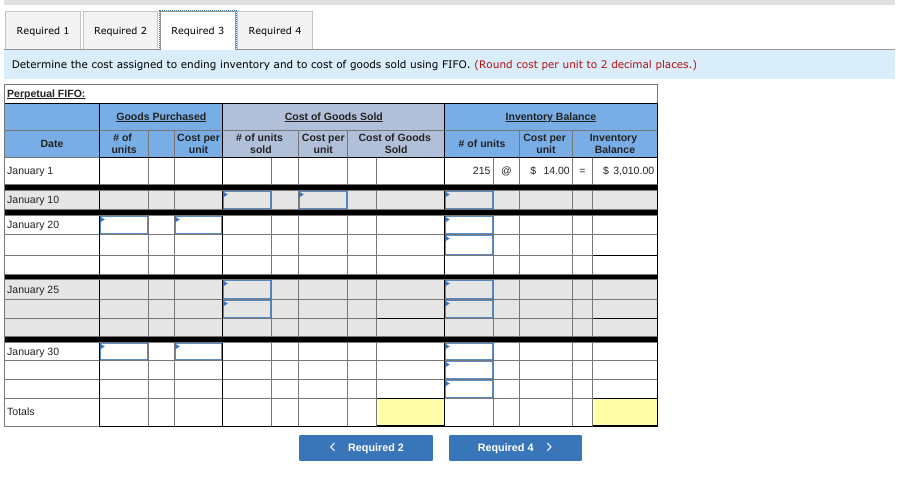Click January 20 first inventory units field
This screenshot has width=904, height=477.
[x=469, y=225]
